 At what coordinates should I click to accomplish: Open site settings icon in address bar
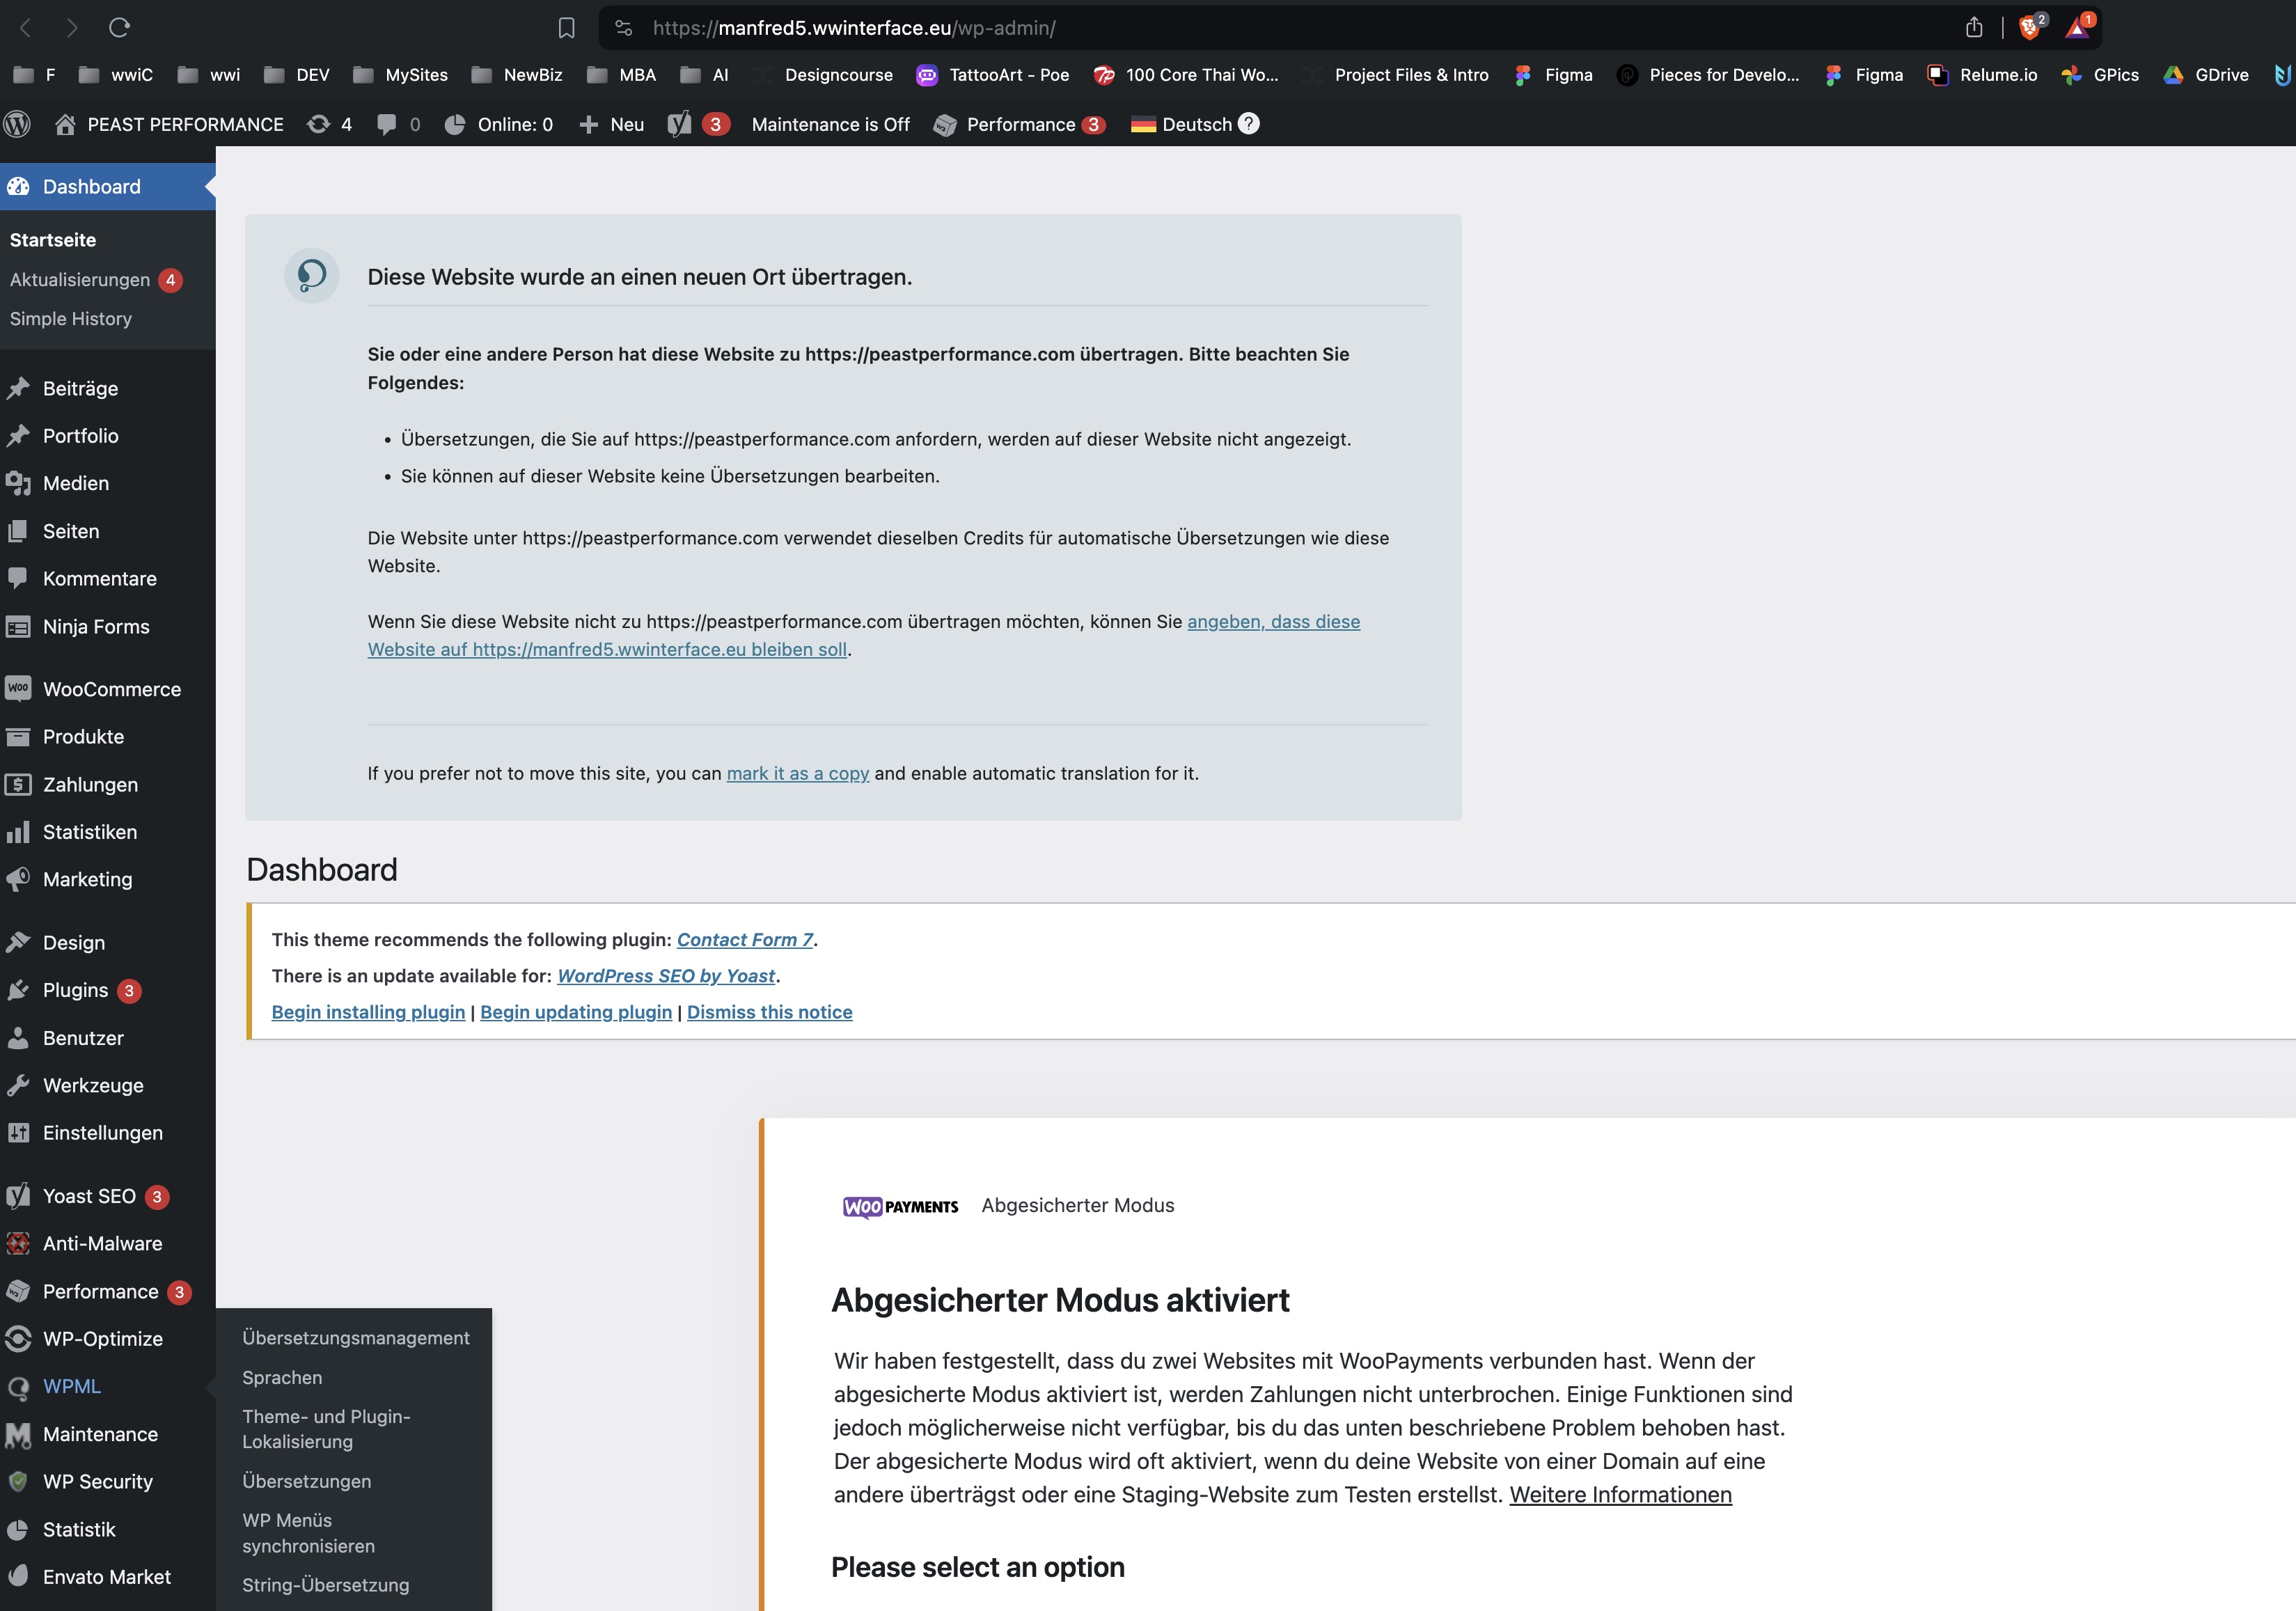pyautogui.click(x=624, y=28)
